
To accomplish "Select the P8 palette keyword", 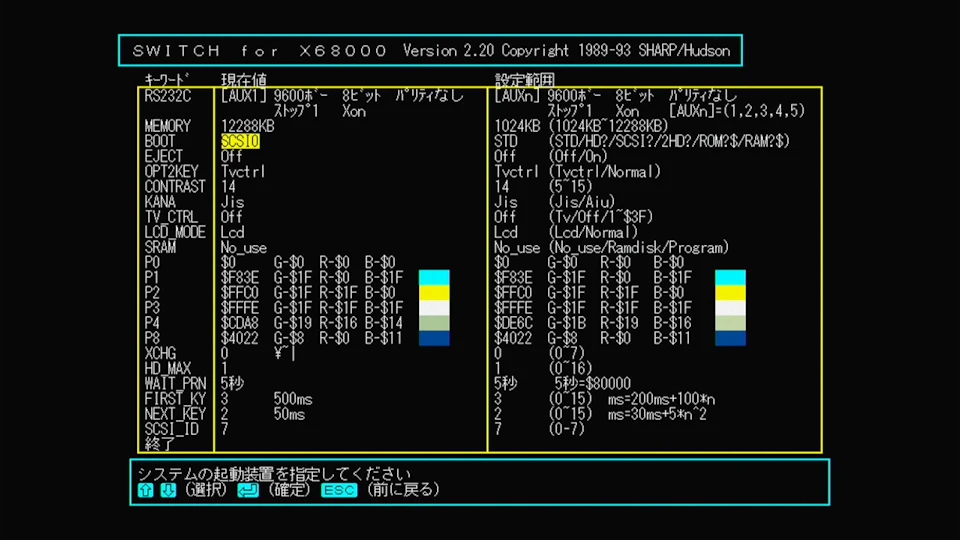I will (x=152, y=339).
